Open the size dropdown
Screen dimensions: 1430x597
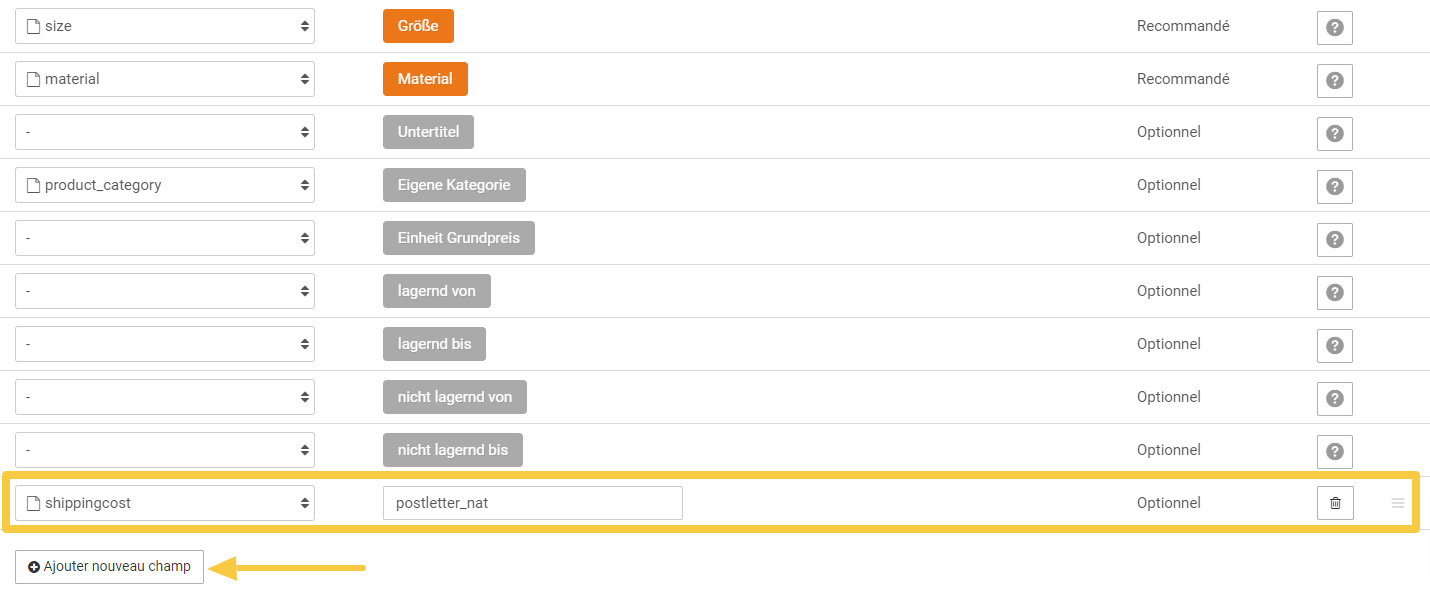(165, 26)
